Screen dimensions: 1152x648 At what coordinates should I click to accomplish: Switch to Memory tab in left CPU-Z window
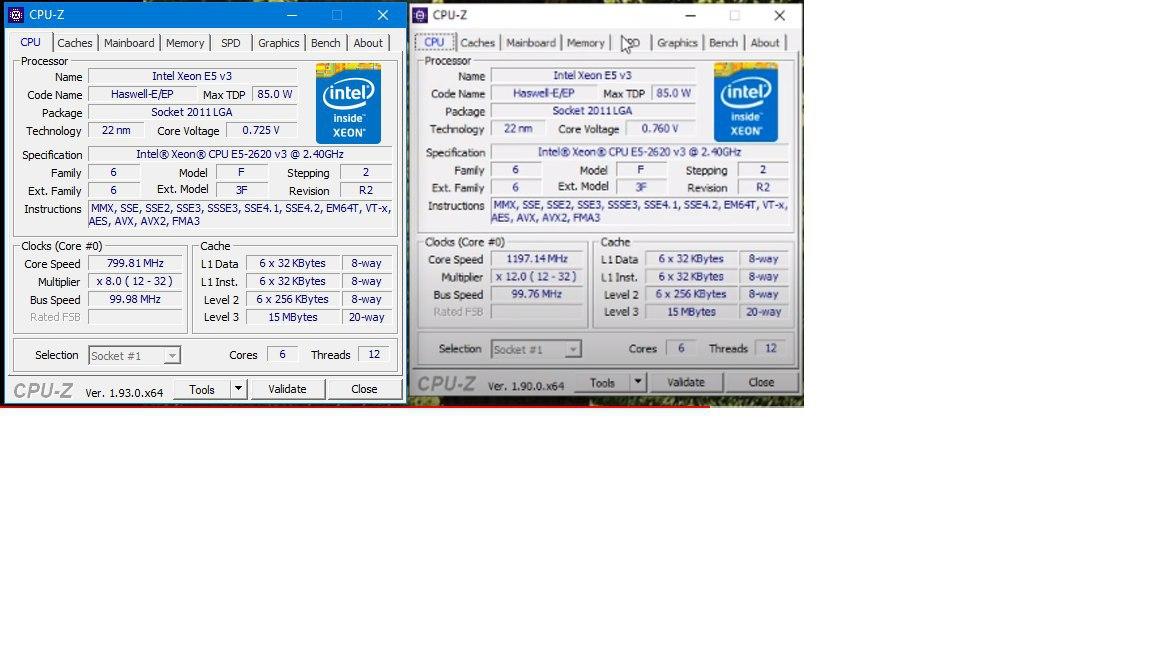point(185,43)
